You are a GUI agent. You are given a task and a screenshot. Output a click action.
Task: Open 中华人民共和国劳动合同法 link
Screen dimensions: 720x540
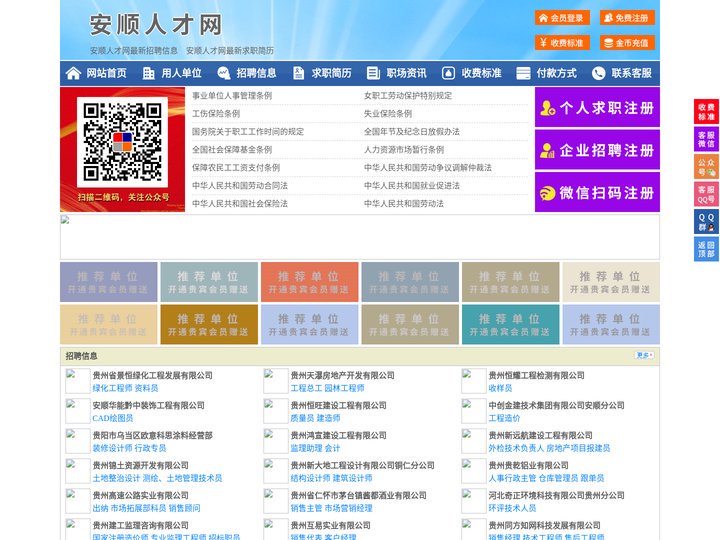[x=240, y=186]
